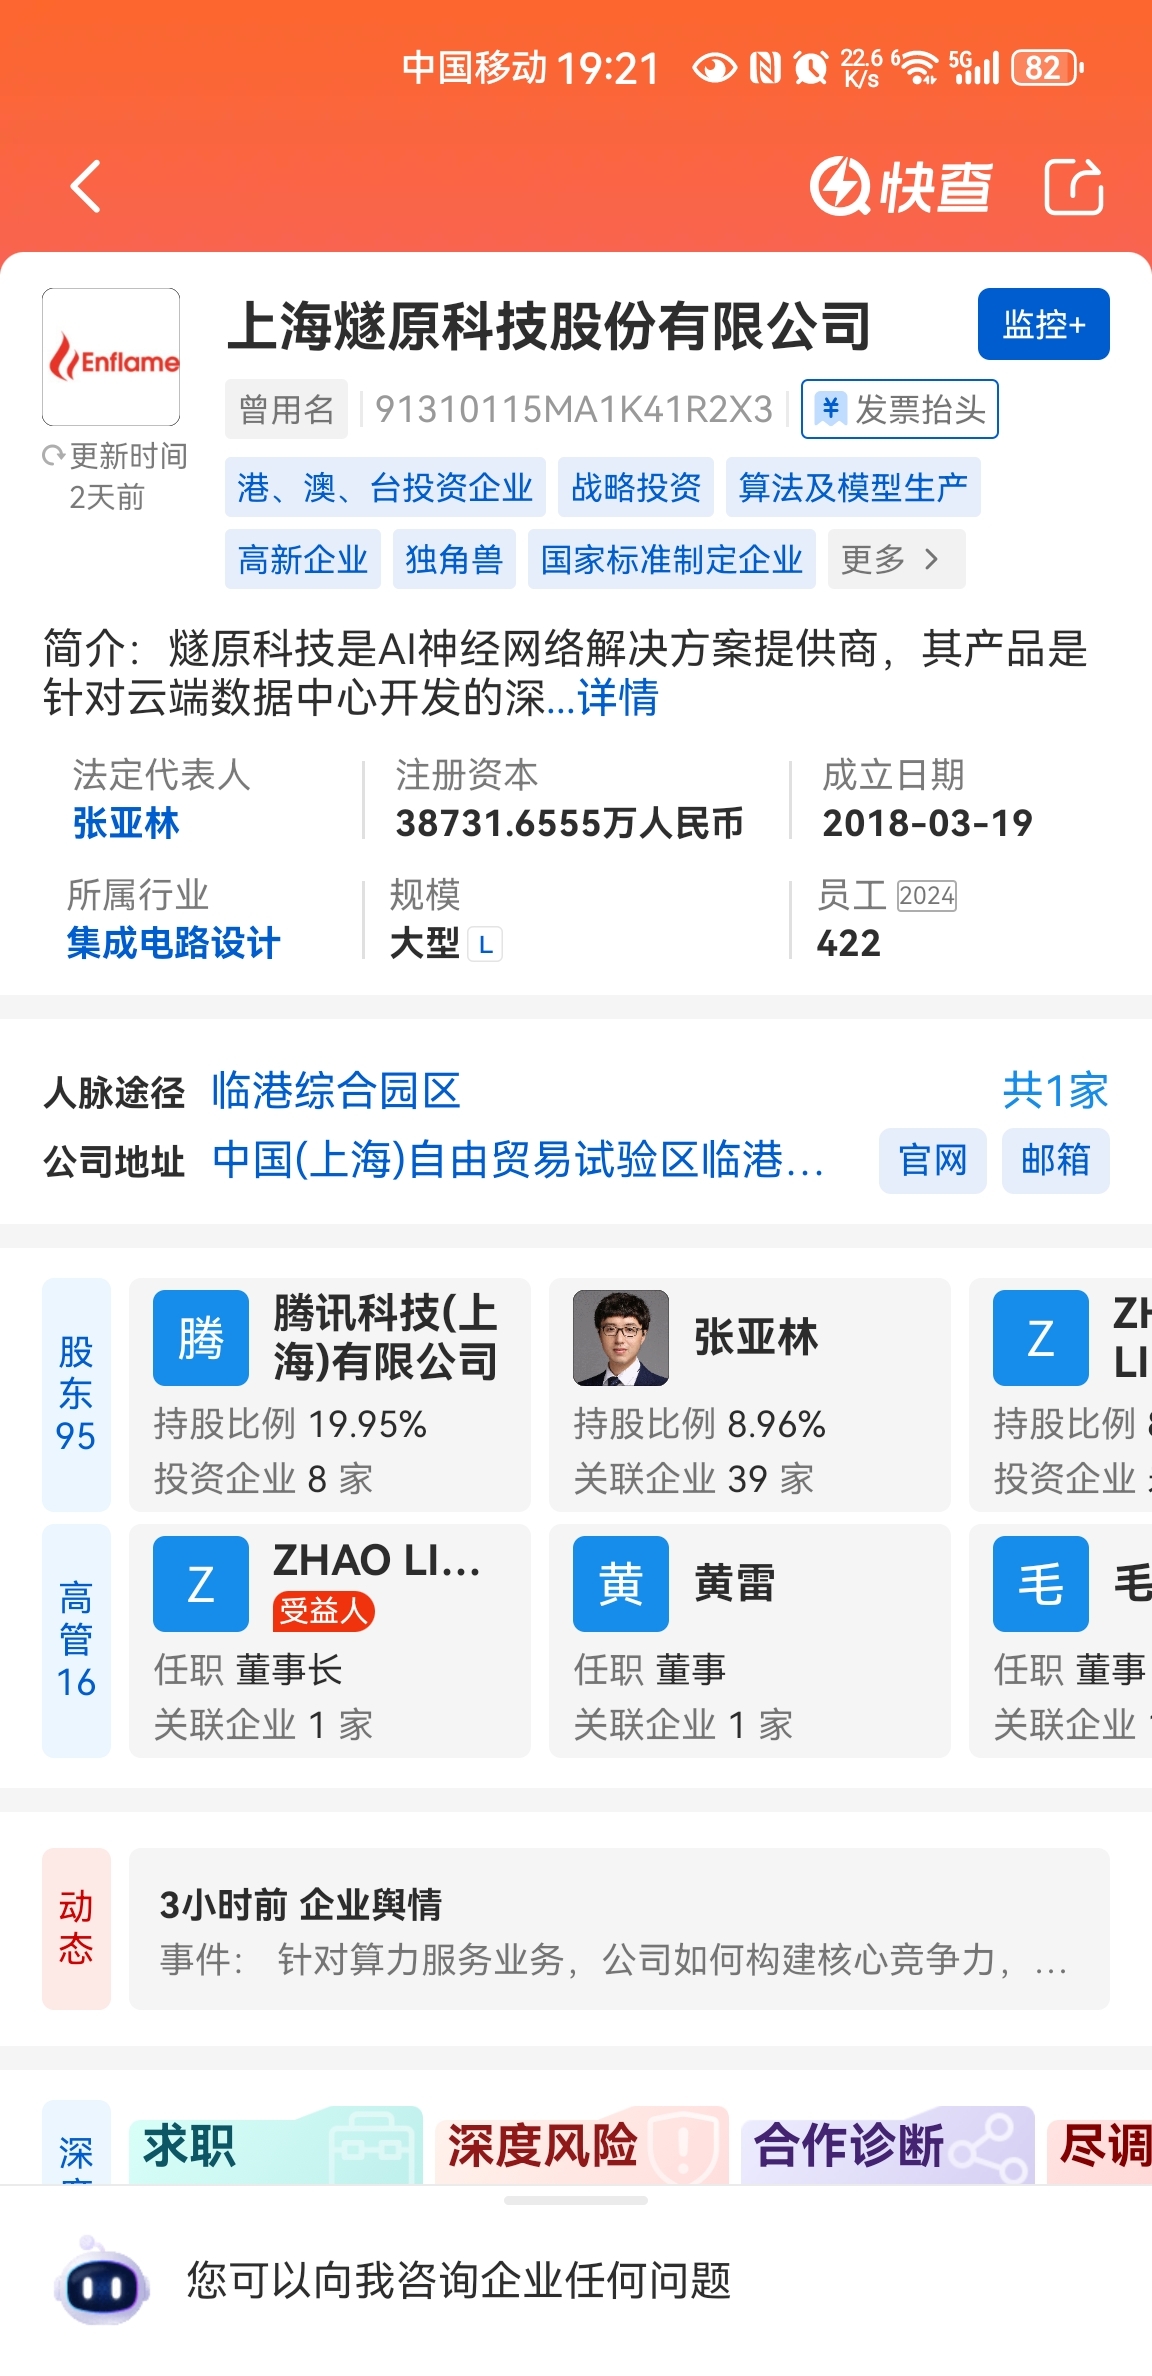Open 发票抬头 invoice header
Image resolution: width=1152 pixels, height=2376 pixels.
900,409
